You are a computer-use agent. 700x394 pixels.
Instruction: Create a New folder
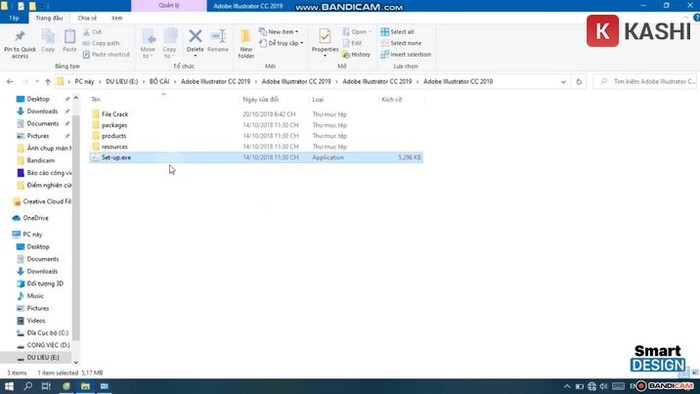246,43
